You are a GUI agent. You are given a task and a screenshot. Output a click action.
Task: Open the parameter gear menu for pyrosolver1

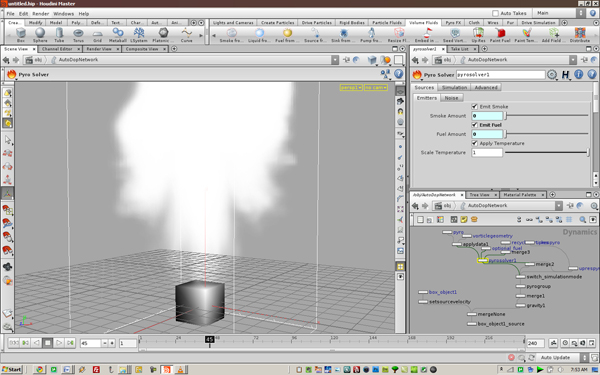pyautogui.click(x=551, y=75)
